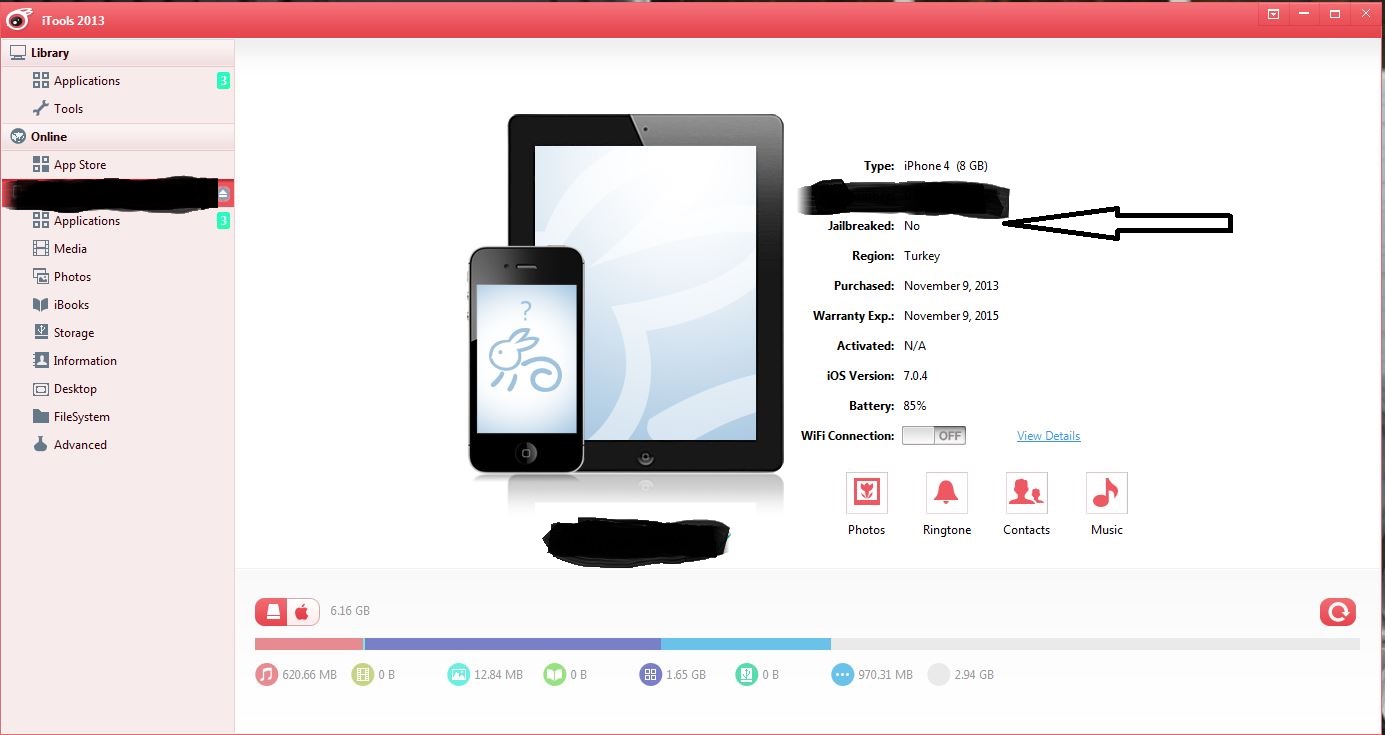The image size is (1385, 735).
Task: Toggle the WiFi Connection switch on
Action: click(x=933, y=436)
